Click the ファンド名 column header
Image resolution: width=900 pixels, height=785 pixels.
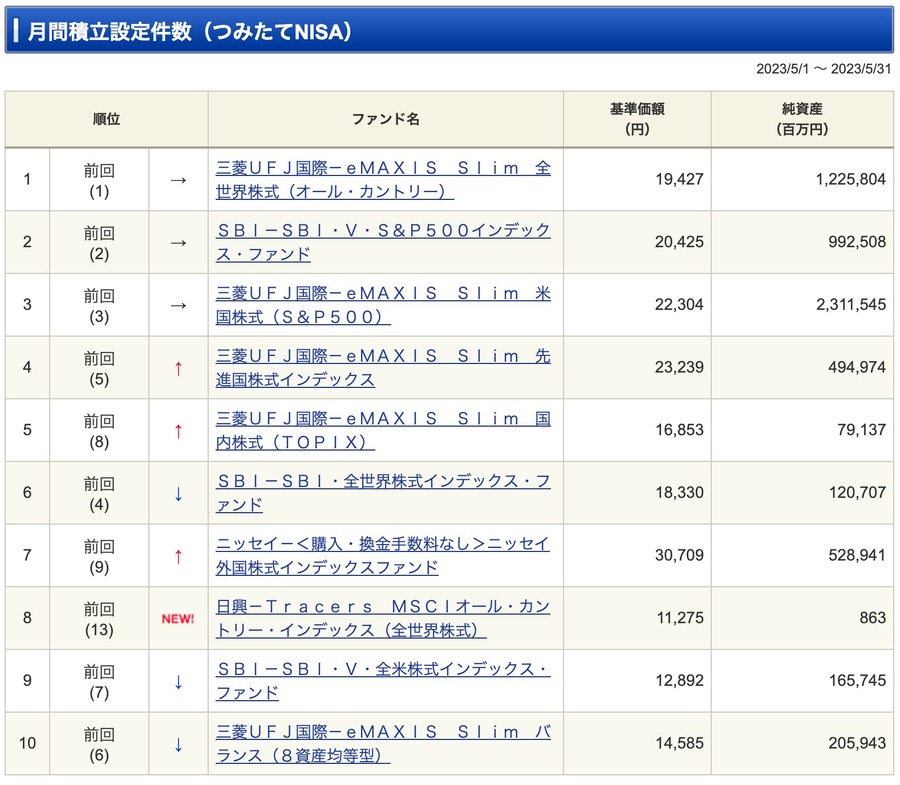pos(386,119)
